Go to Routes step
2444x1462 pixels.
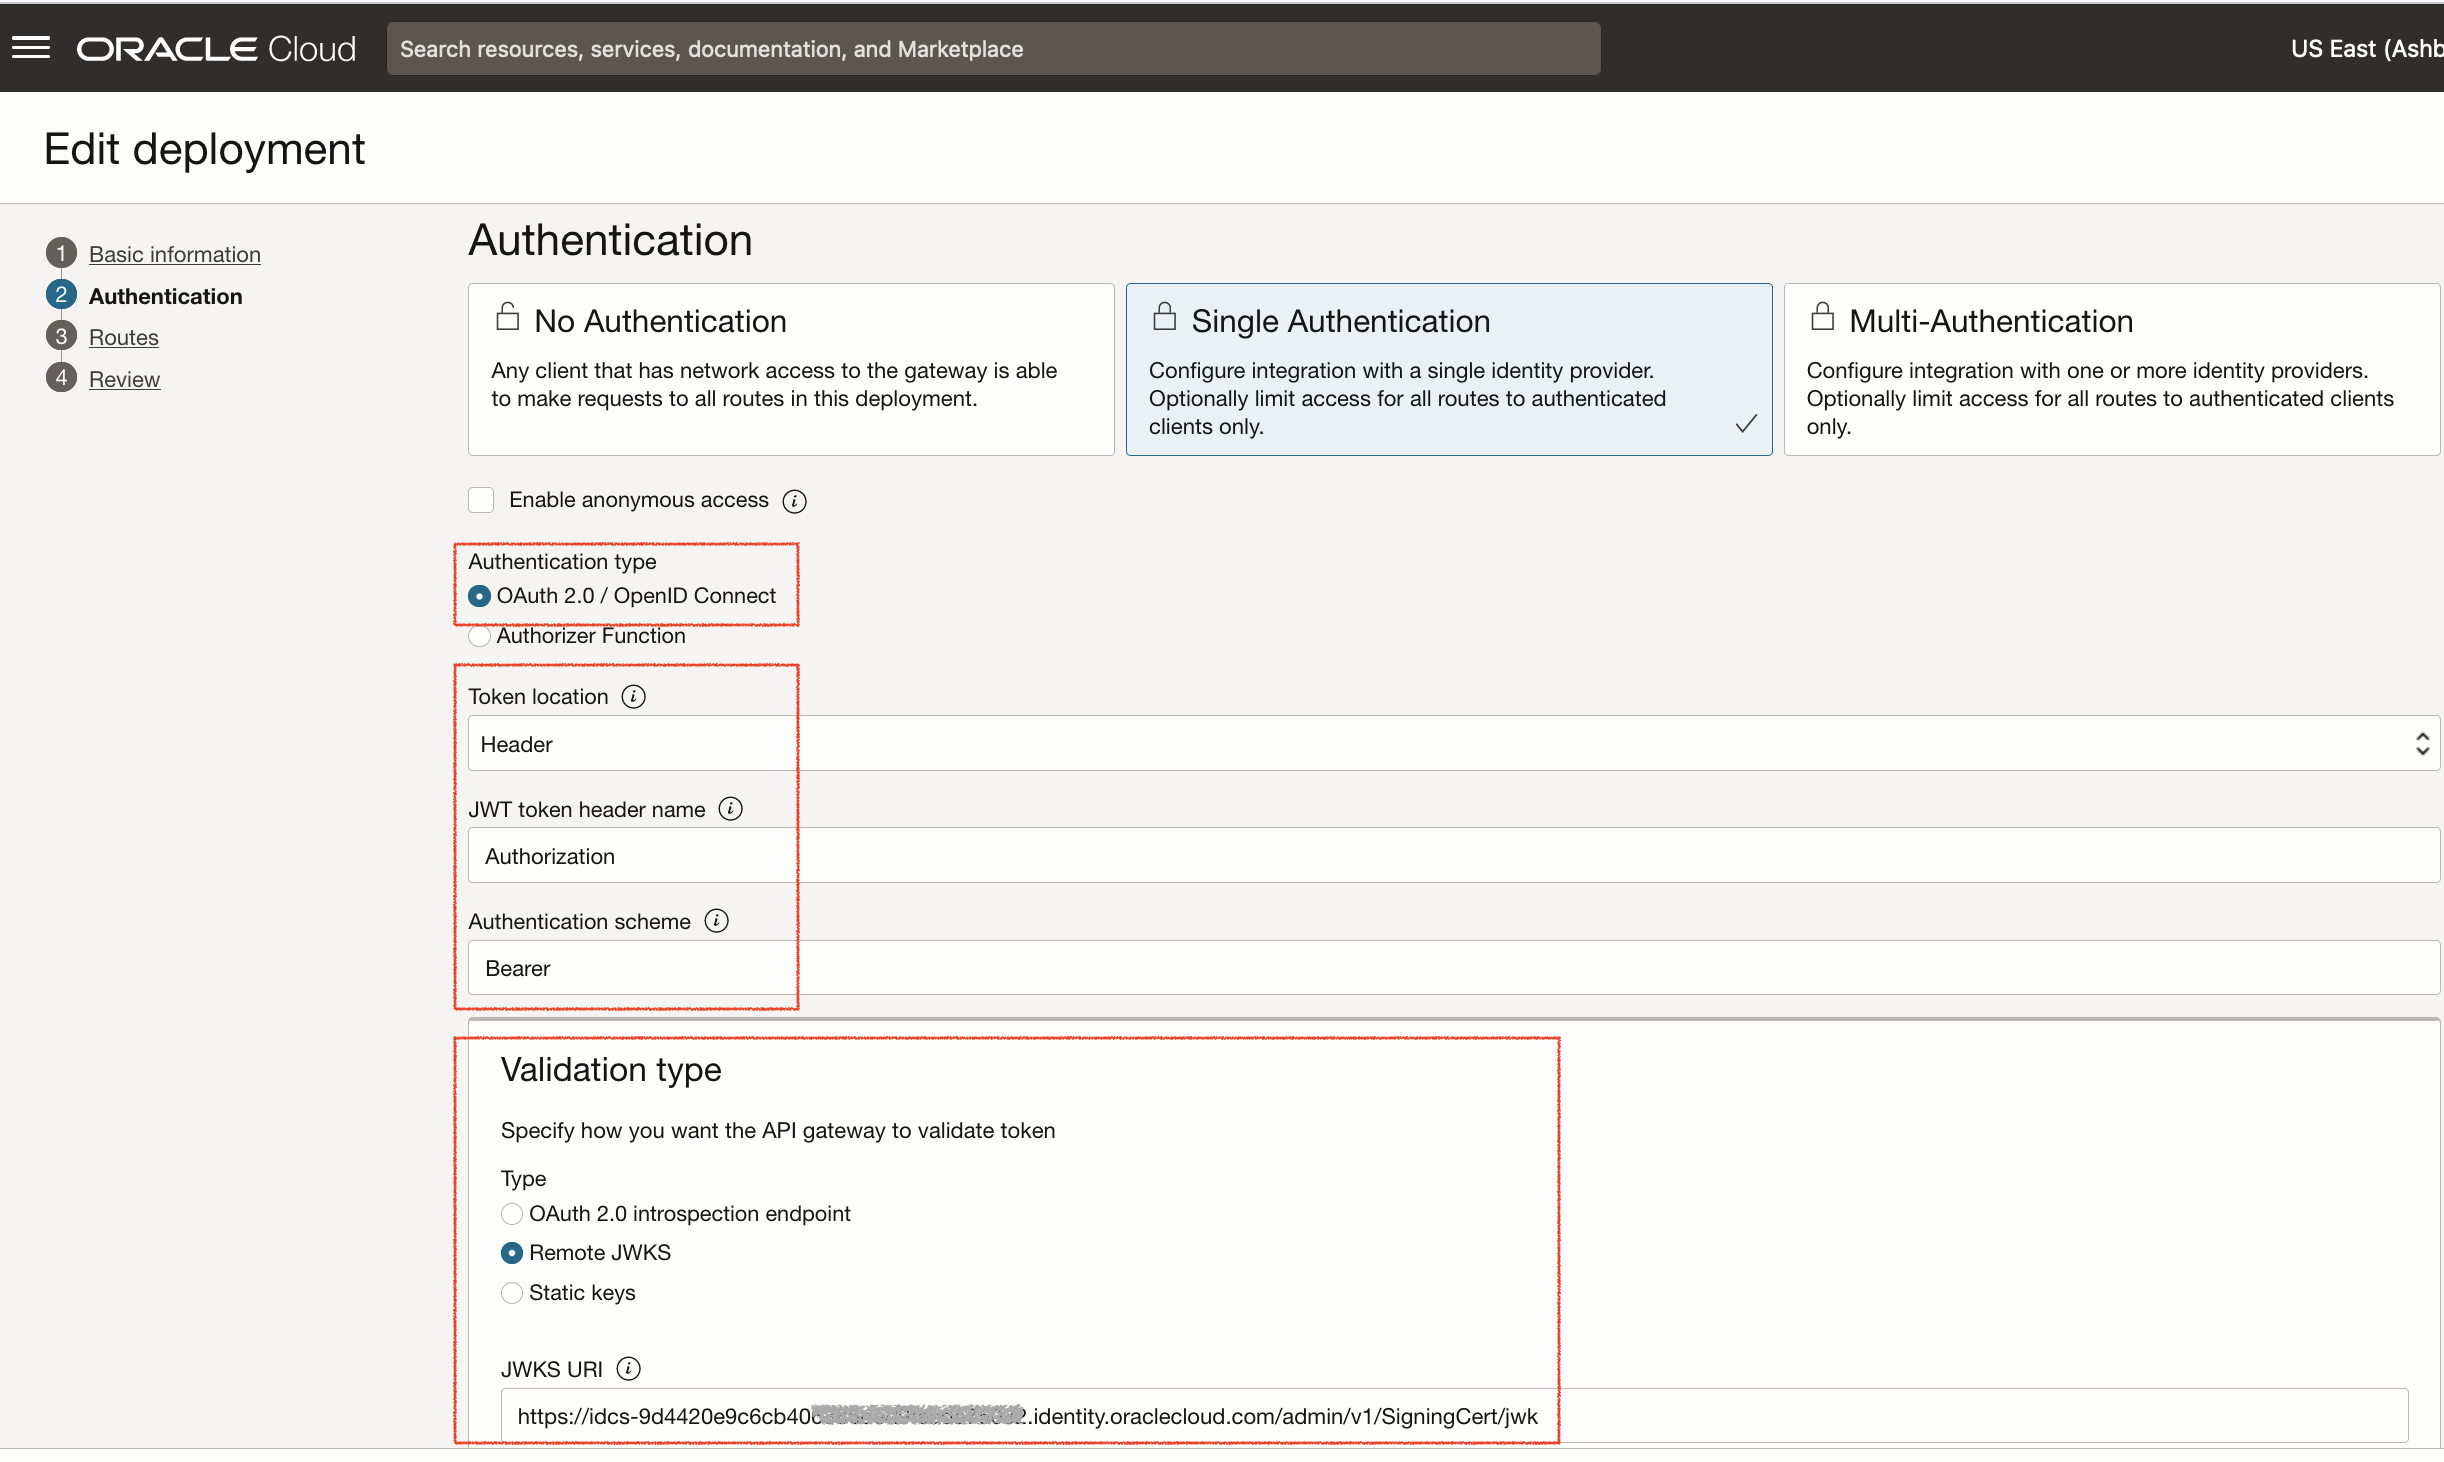click(123, 337)
